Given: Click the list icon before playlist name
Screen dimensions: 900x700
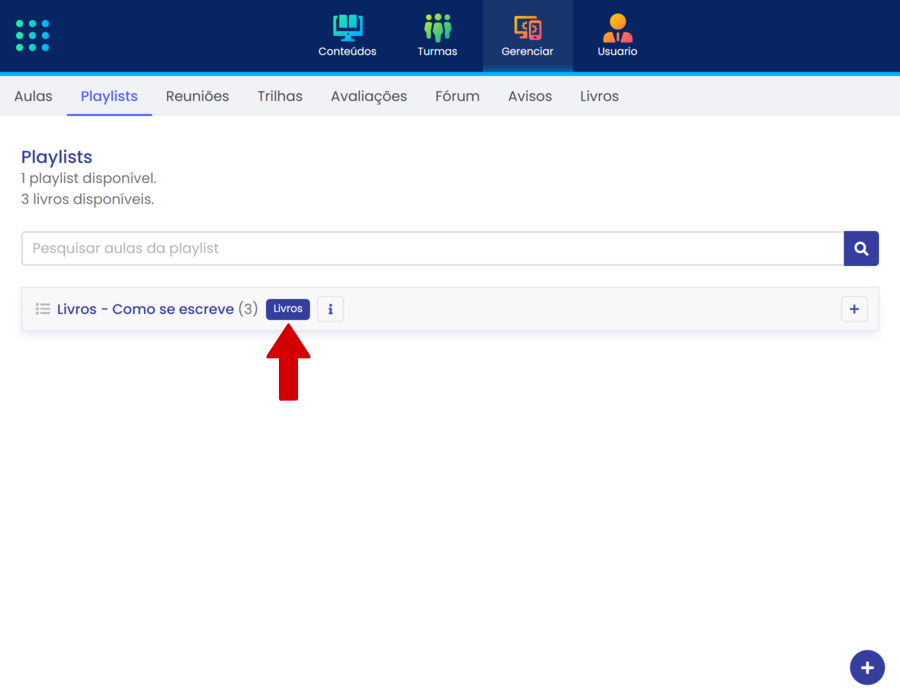Looking at the screenshot, I should pyautogui.click(x=43, y=309).
